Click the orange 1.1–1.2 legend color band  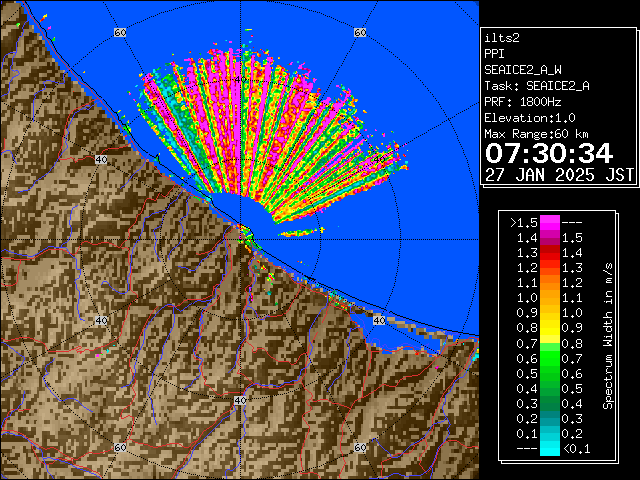[x=549, y=283]
